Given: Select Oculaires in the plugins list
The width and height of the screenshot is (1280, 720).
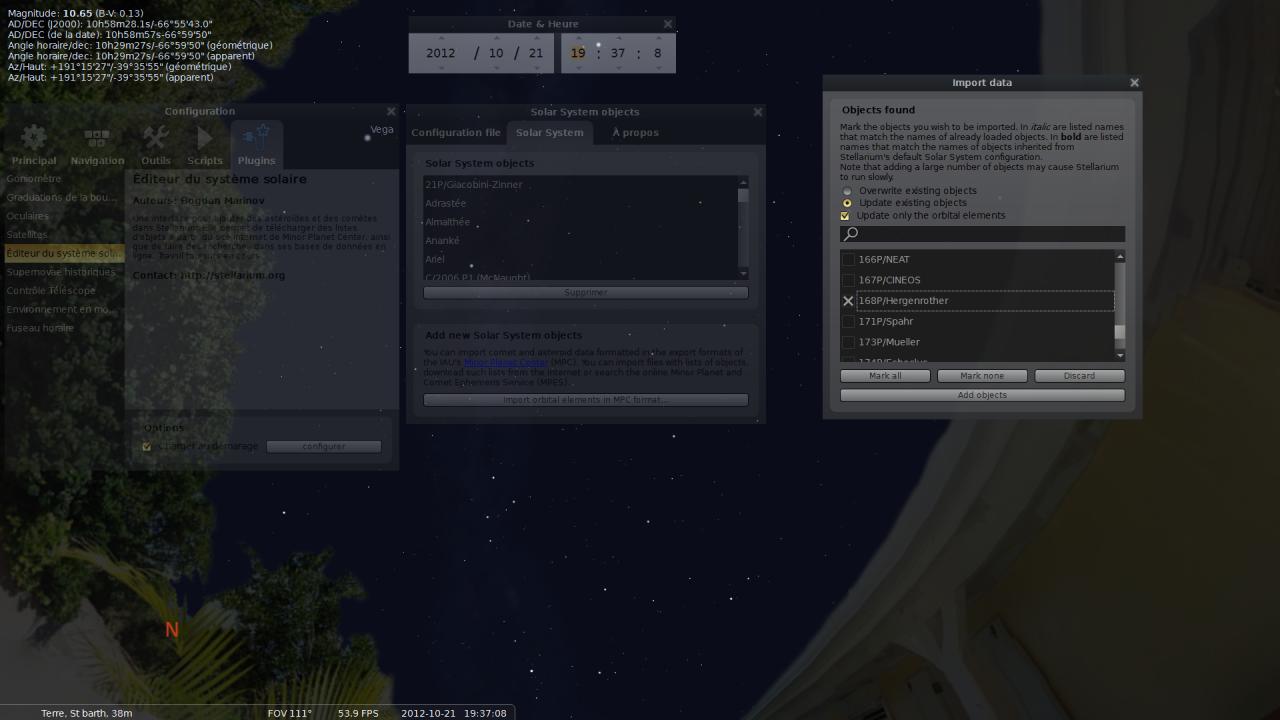Looking at the screenshot, I should 64,216.
